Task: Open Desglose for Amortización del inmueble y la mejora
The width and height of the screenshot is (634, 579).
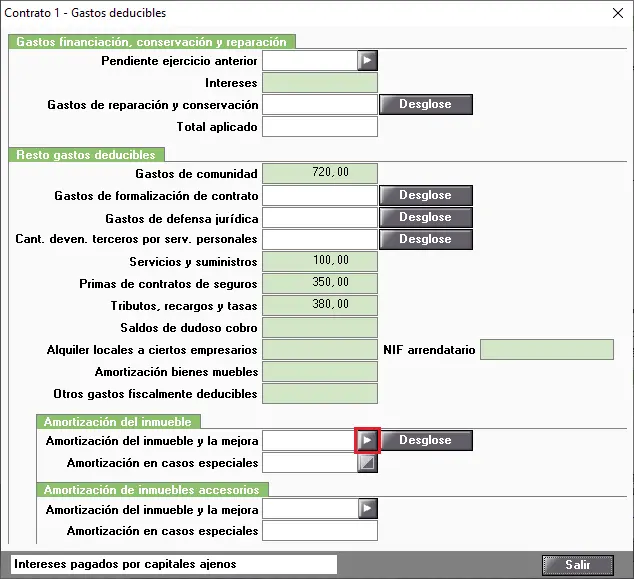Action: tap(427, 440)
